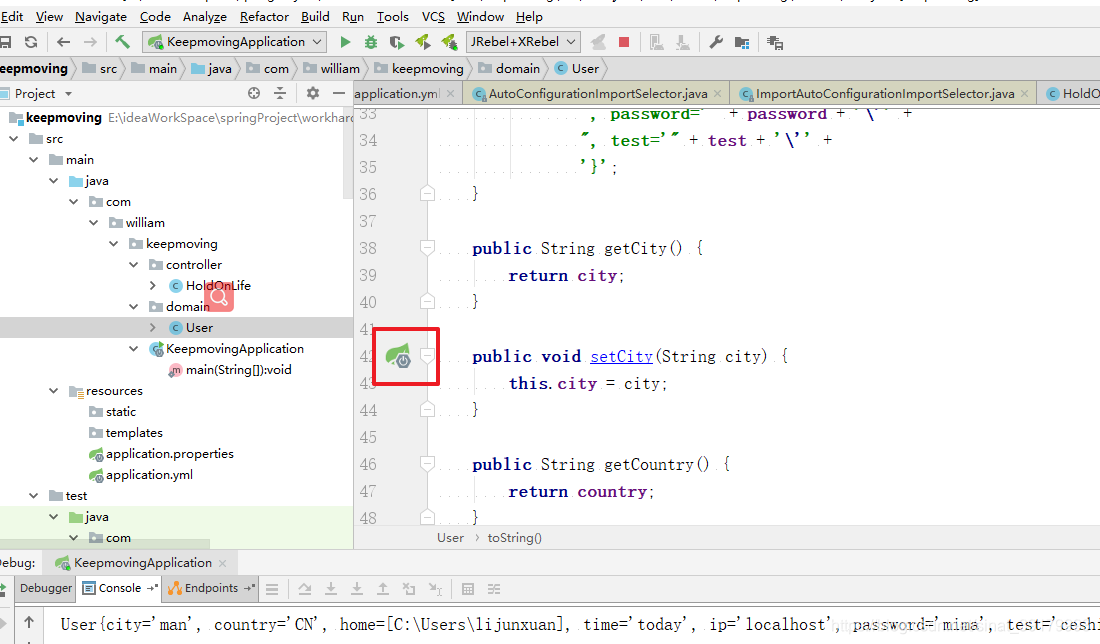Screen dimensions: 1100x644
Task: Open JRebel+XRebel dropdown
Action: pyautogui.click(x=523, y=42)
